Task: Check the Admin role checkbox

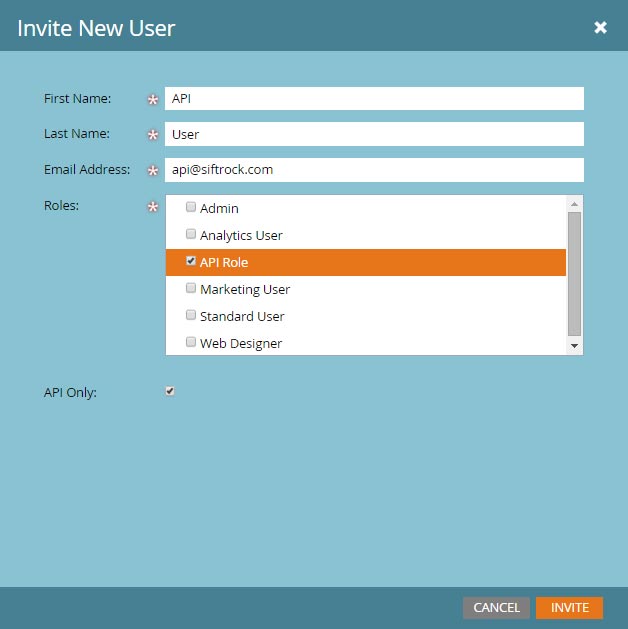Action: [191, 207]
